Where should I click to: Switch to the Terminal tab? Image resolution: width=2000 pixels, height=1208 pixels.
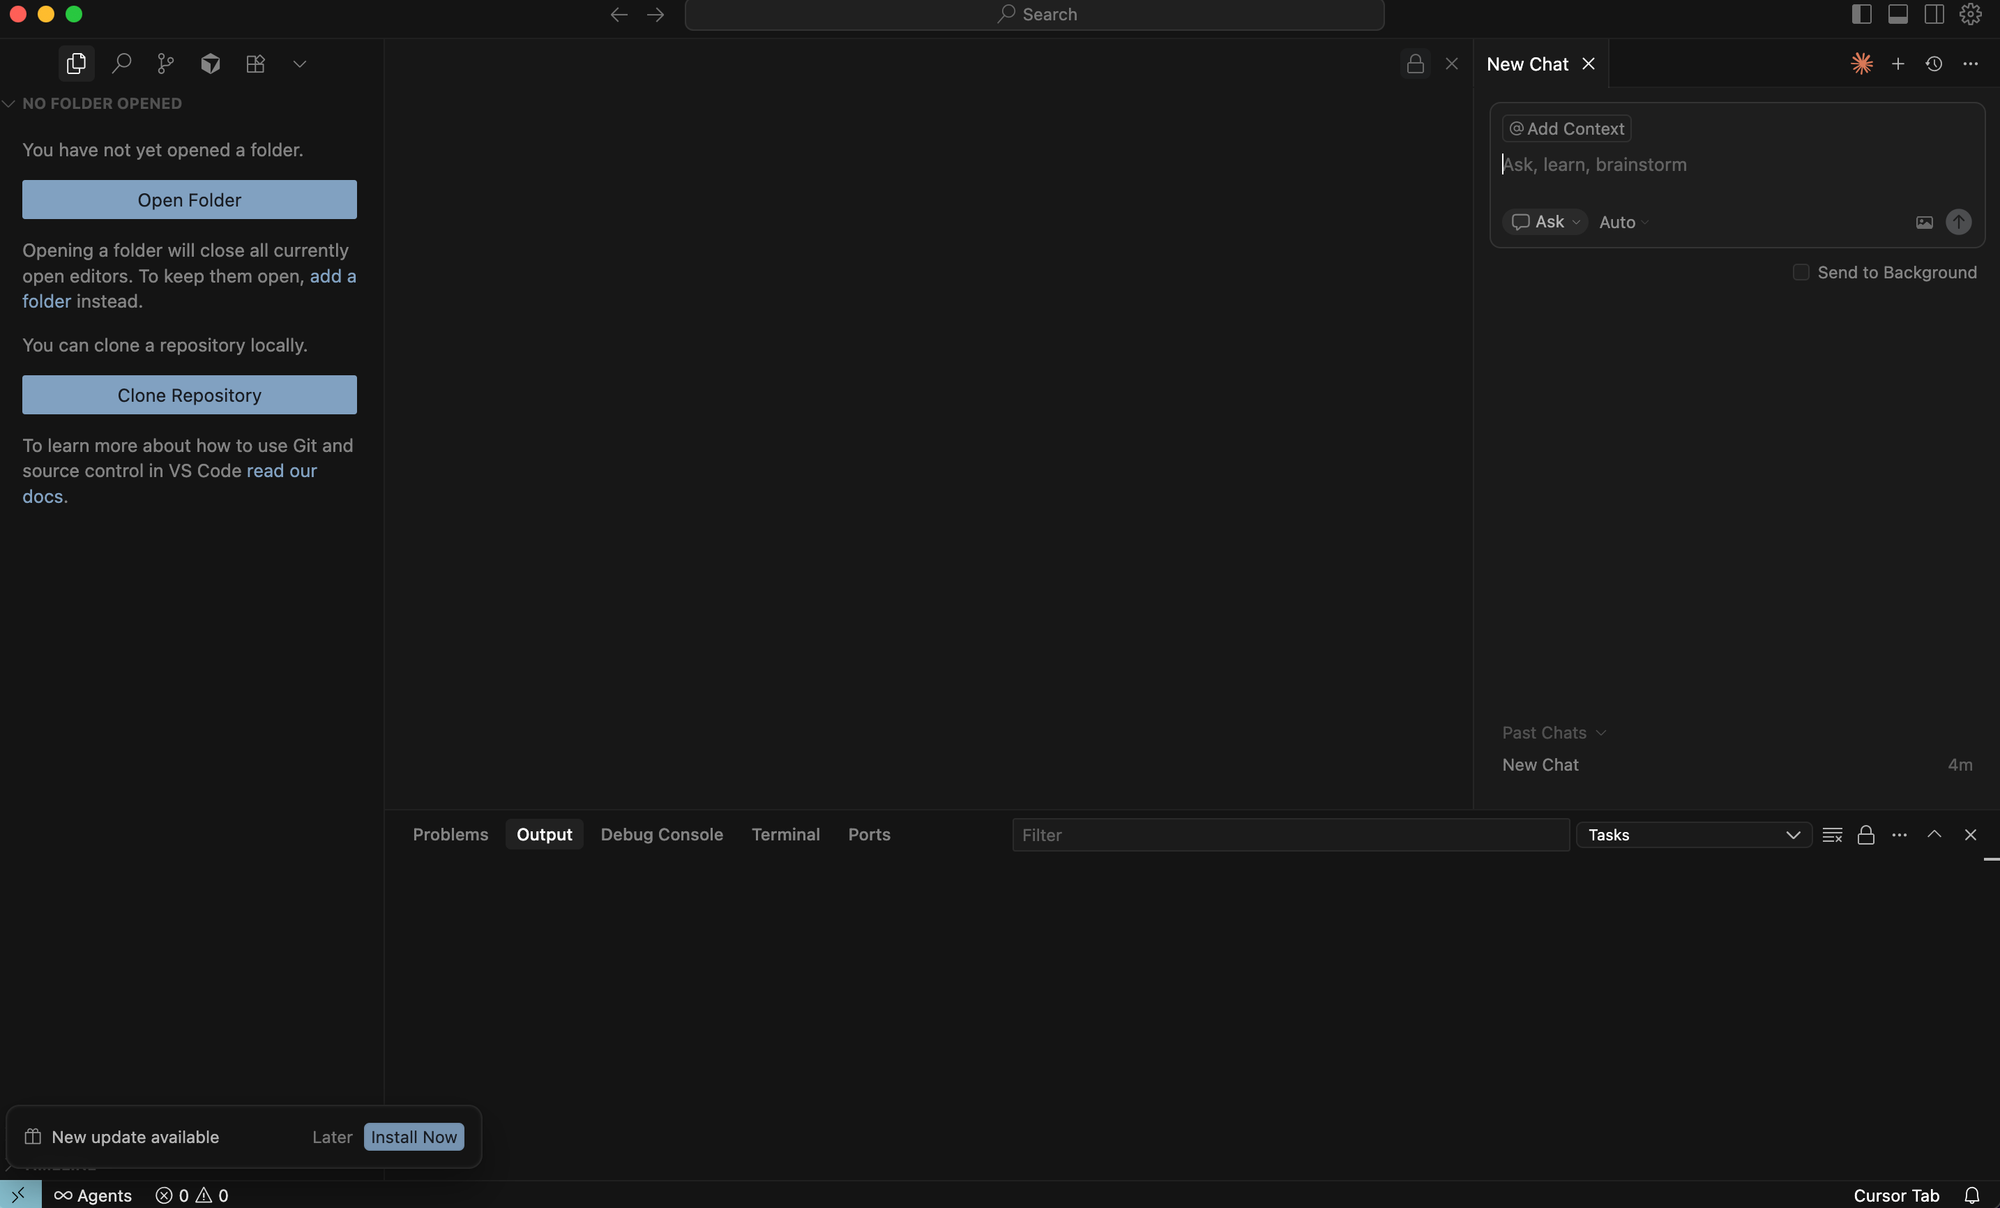785,835
